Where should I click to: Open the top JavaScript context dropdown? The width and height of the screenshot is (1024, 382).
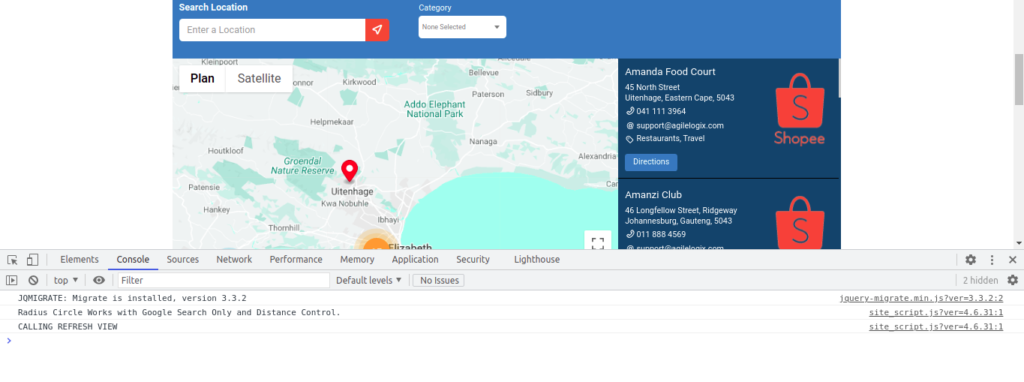point(66,280)
